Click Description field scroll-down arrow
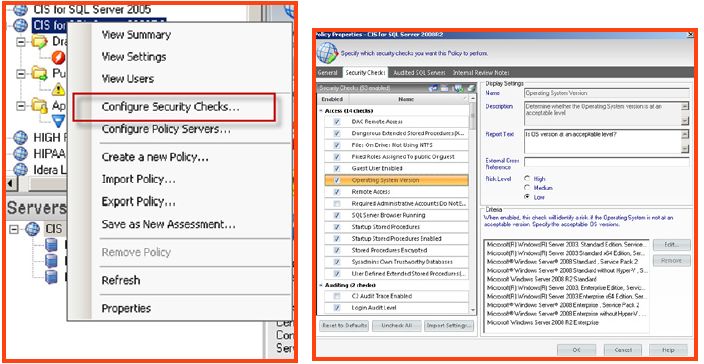Viewport: 704px width, 364px height. tap(685, 121)
